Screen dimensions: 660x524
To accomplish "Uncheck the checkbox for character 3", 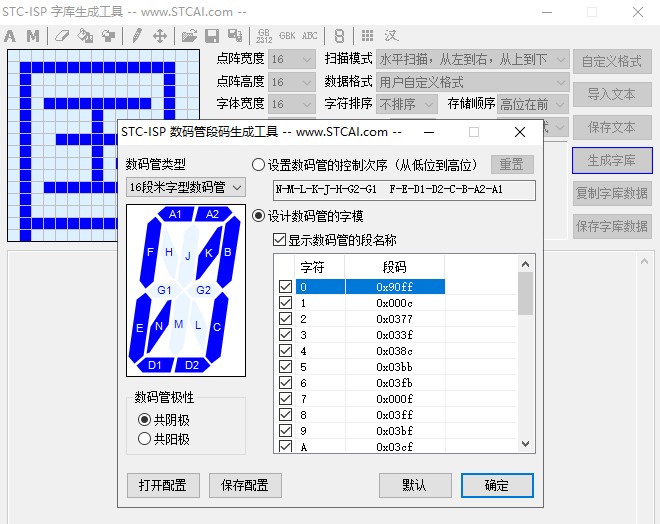I will [x=285, y=335].
